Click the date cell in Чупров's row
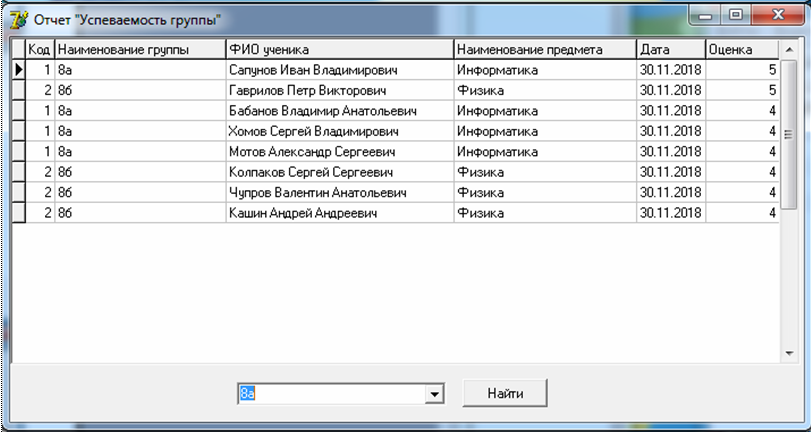Viewport: 811px width, 432px height. [671, 192]
